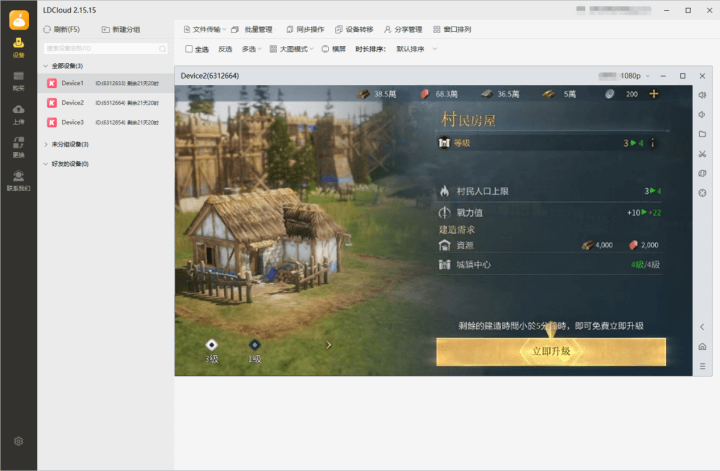Image resolution: width=720 pixels, height=471 pixels.
Task: Click the 資源 requirement row
Action: (x=549, y=245)
